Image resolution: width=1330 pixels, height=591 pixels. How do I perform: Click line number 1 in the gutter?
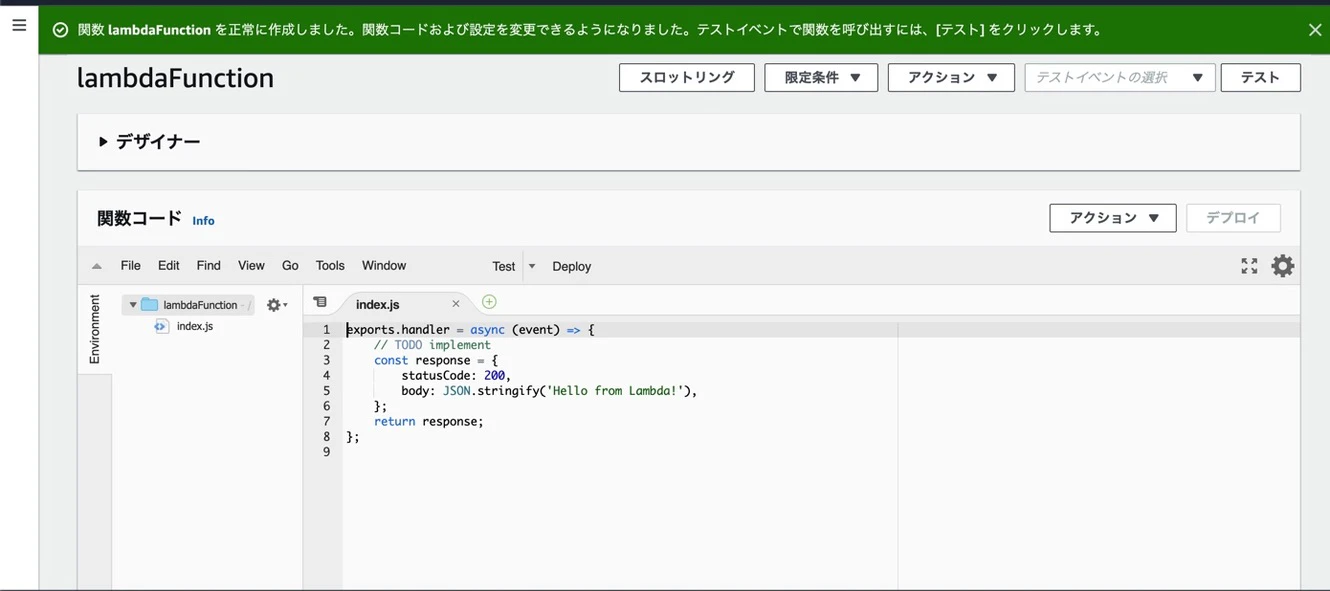(x=326, y=330)
